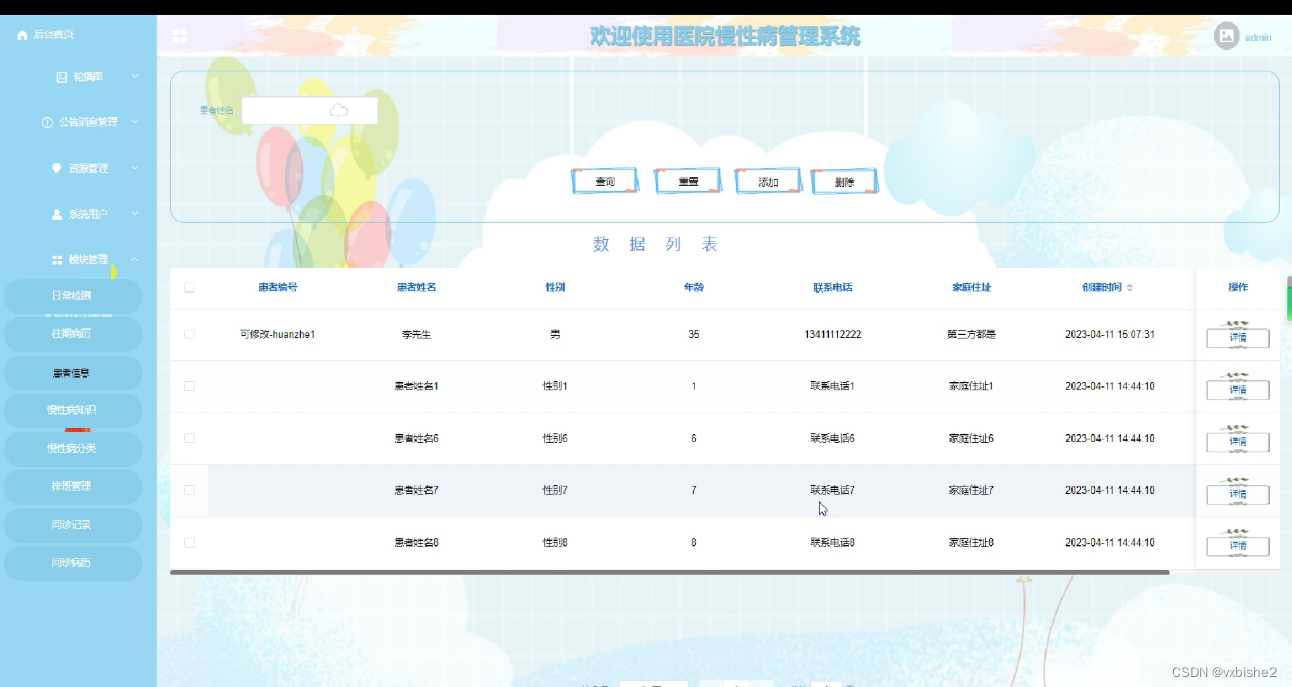Image resolution: width=1292 pixels, height=687 pixels.
Task: Check the checkbox on 李先生's row
Action: (x=189, y=334)
